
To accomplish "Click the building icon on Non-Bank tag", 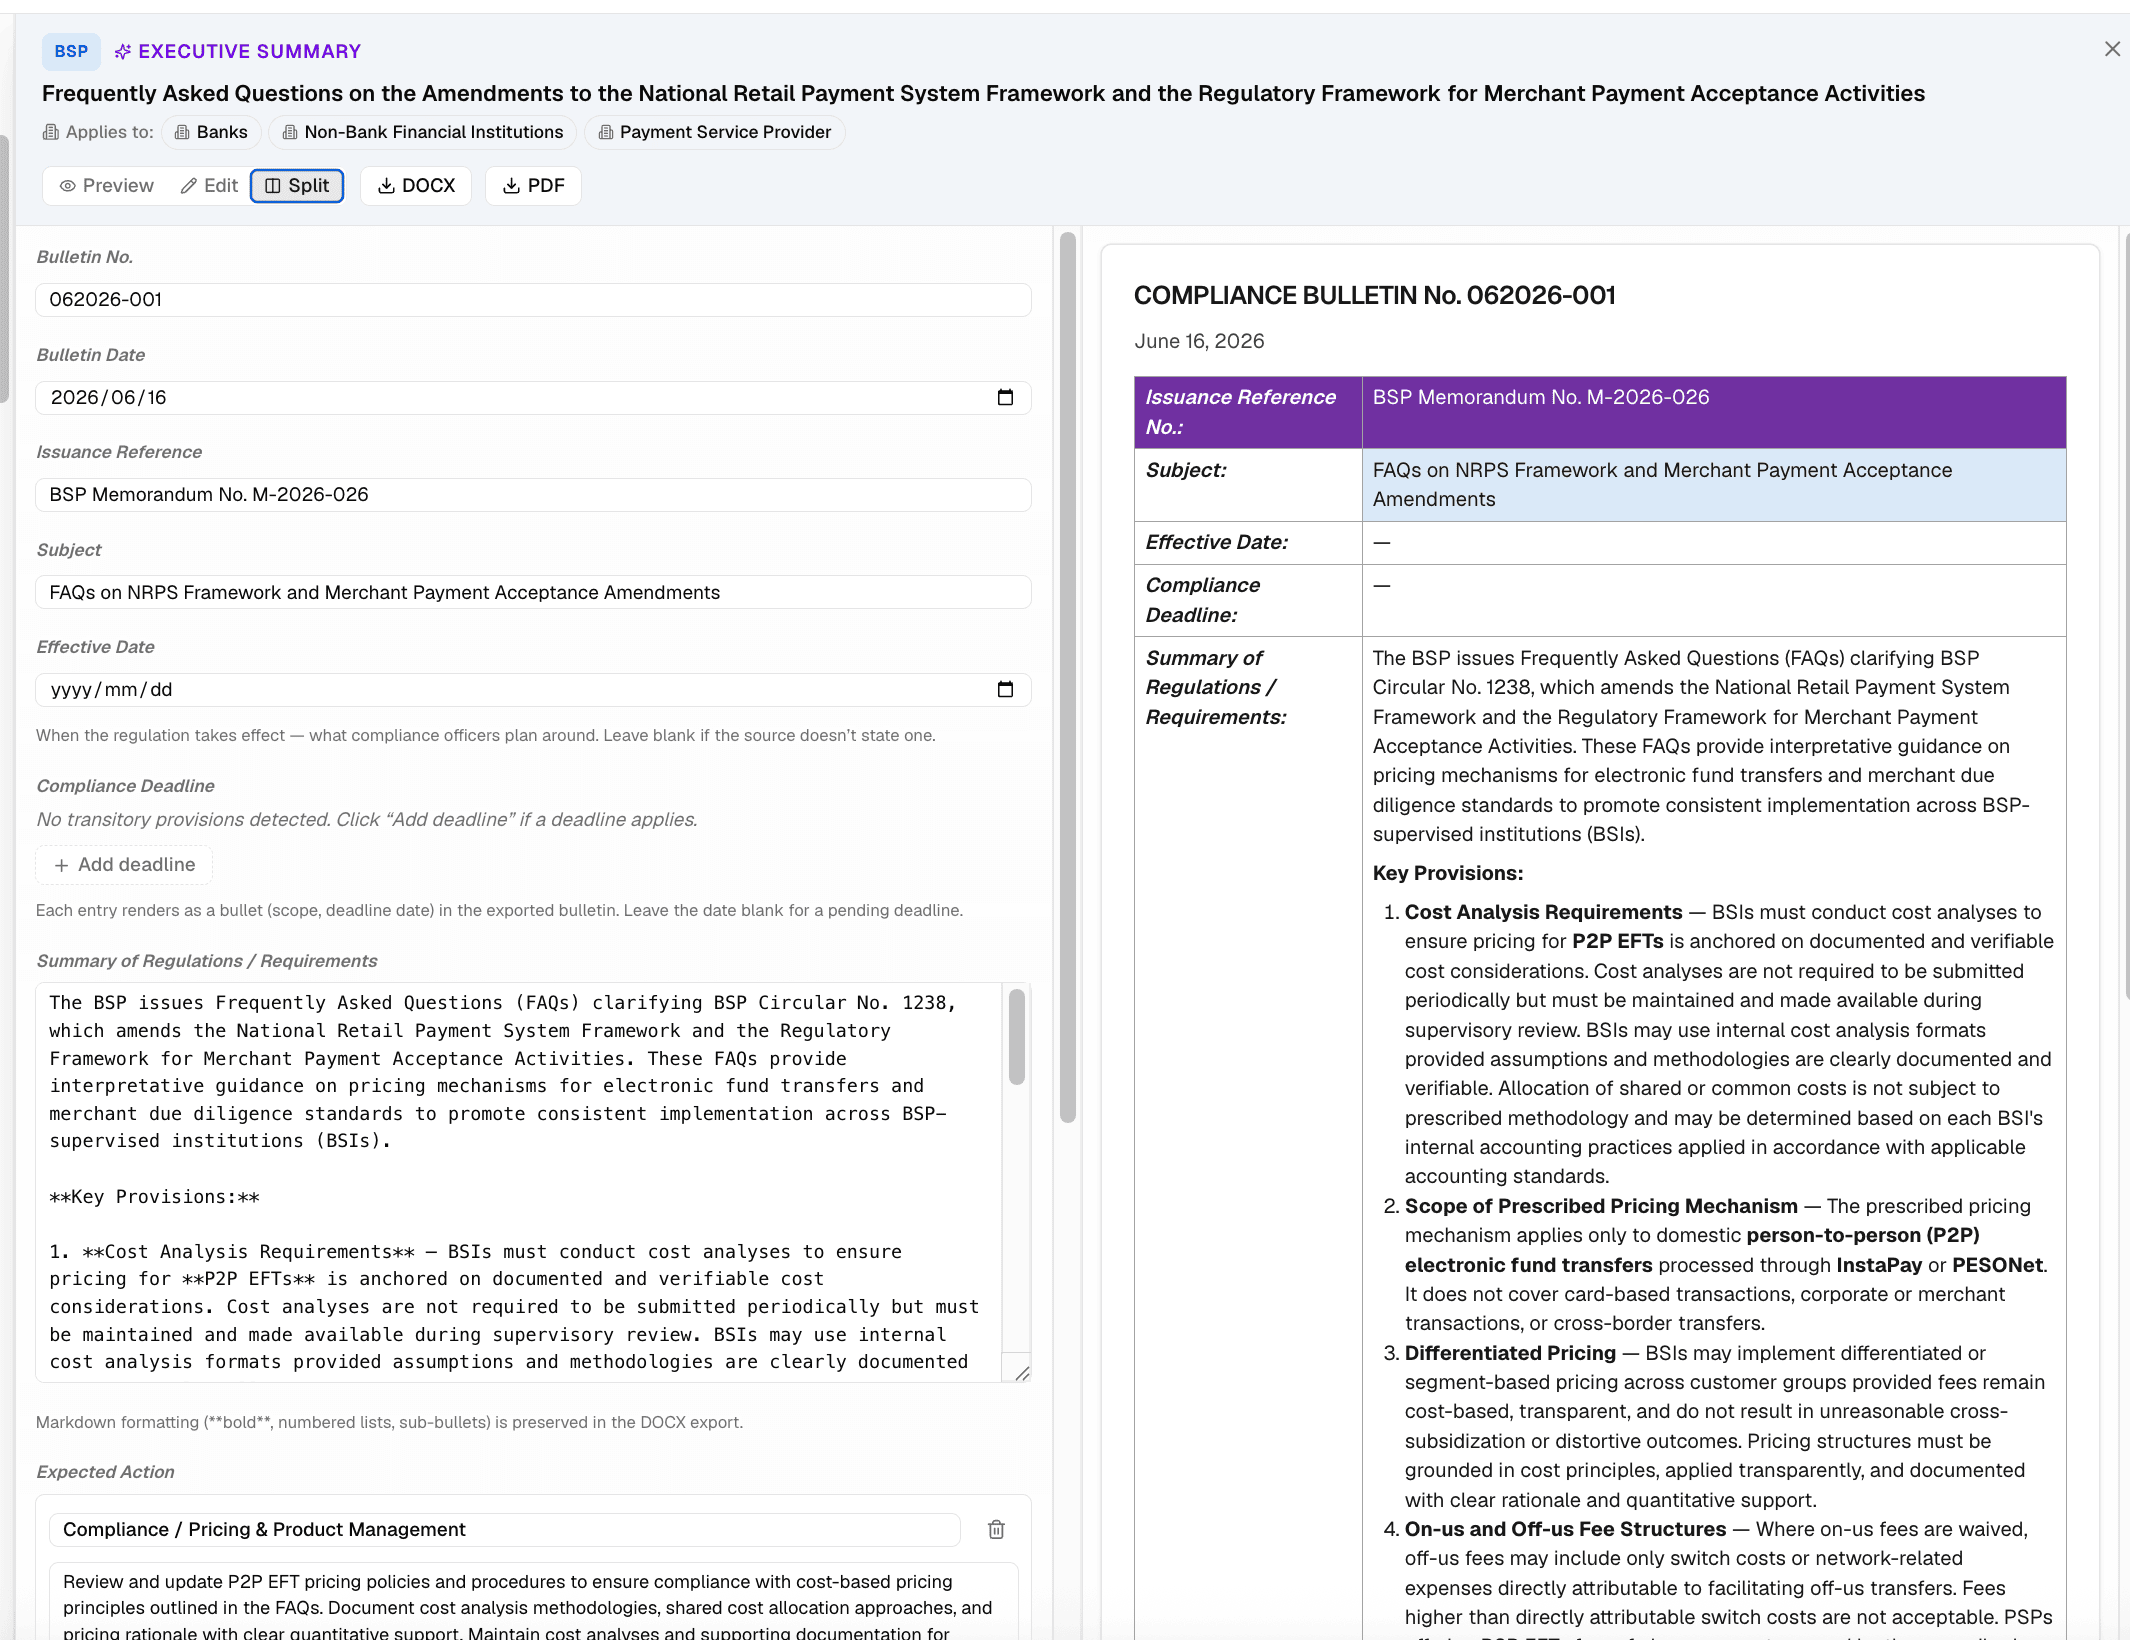I will (290, 132).
